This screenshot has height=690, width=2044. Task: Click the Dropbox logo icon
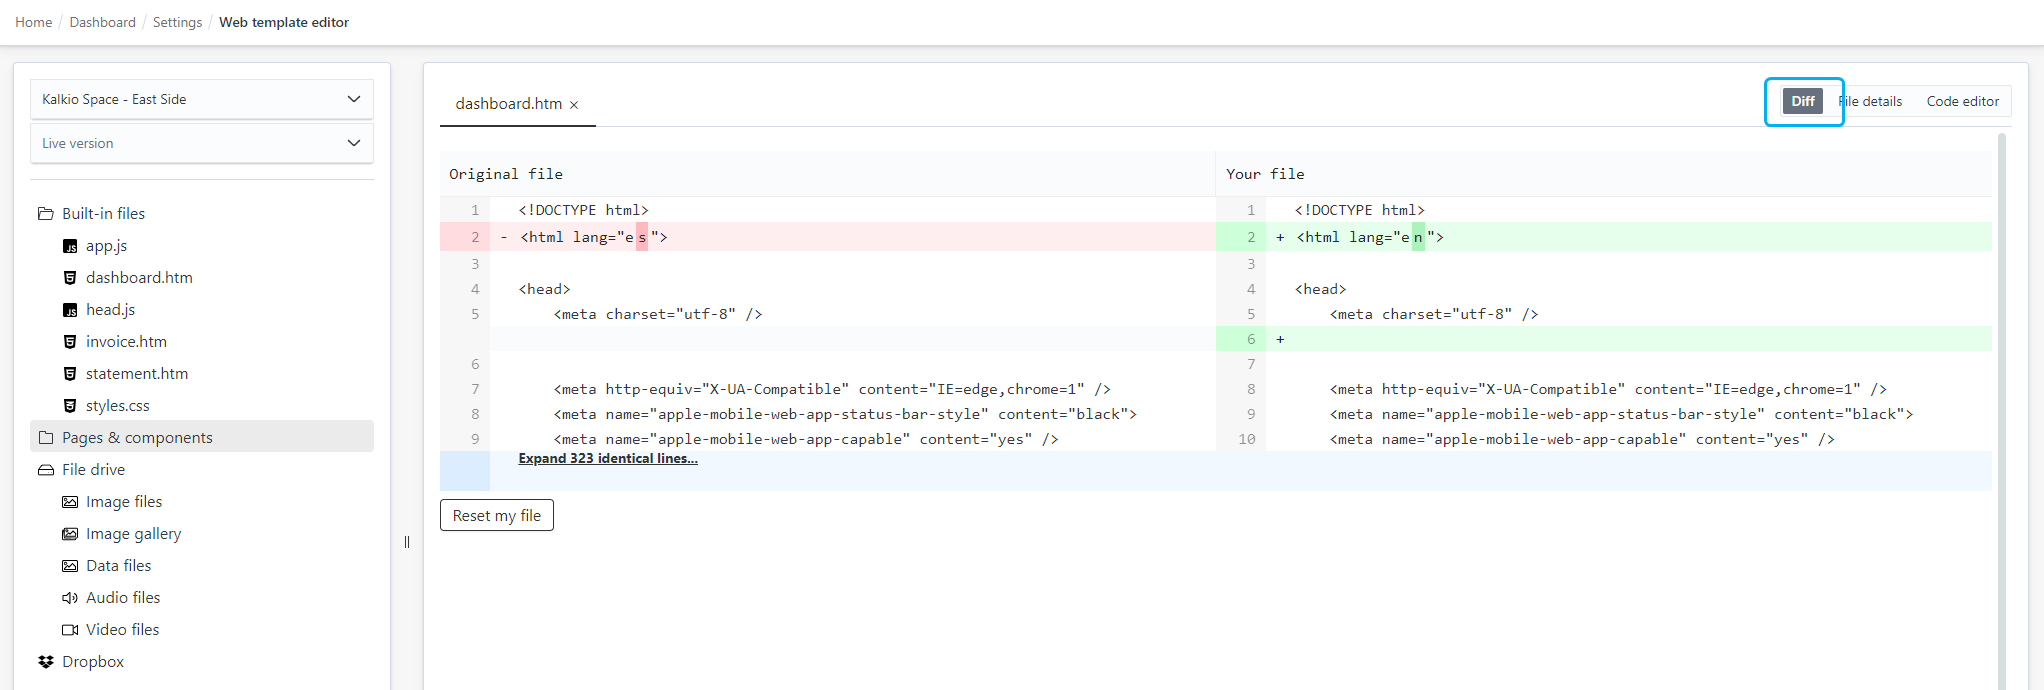coord(45,662)
